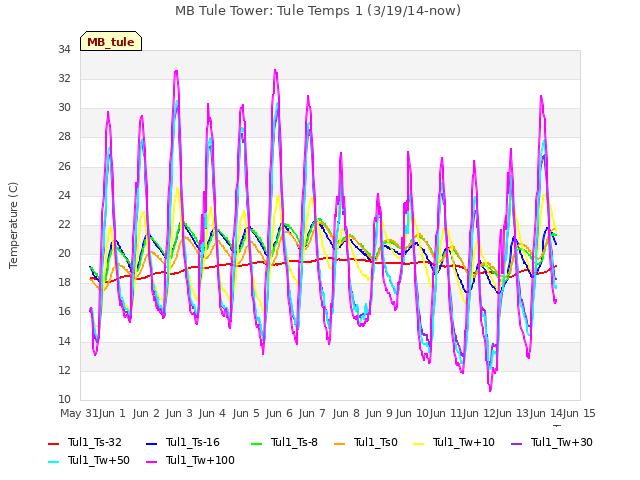Click the Jun 14 x-axis date label
This screenshot has width=640, height=480.
546,413
